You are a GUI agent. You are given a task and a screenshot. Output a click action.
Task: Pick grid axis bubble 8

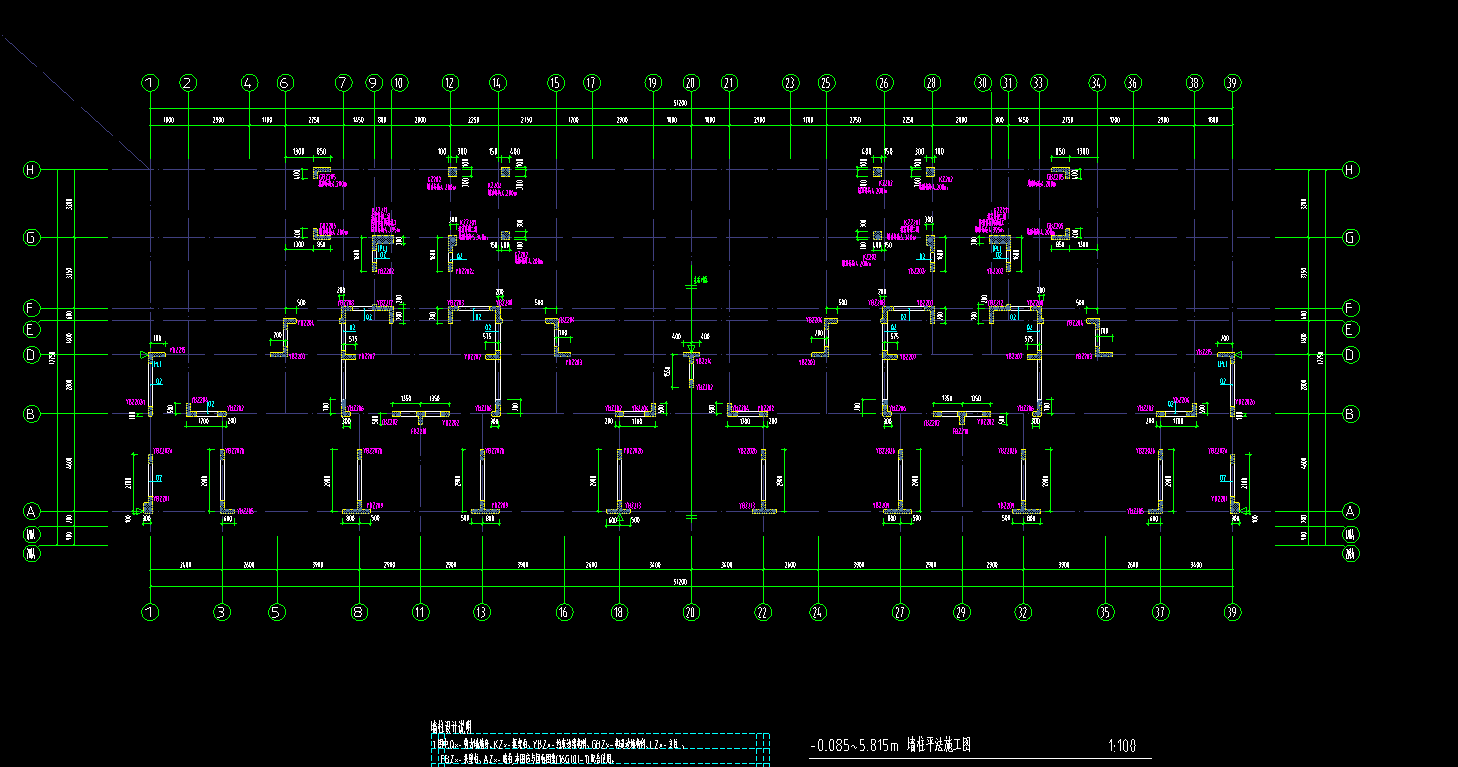pos(359,612)
